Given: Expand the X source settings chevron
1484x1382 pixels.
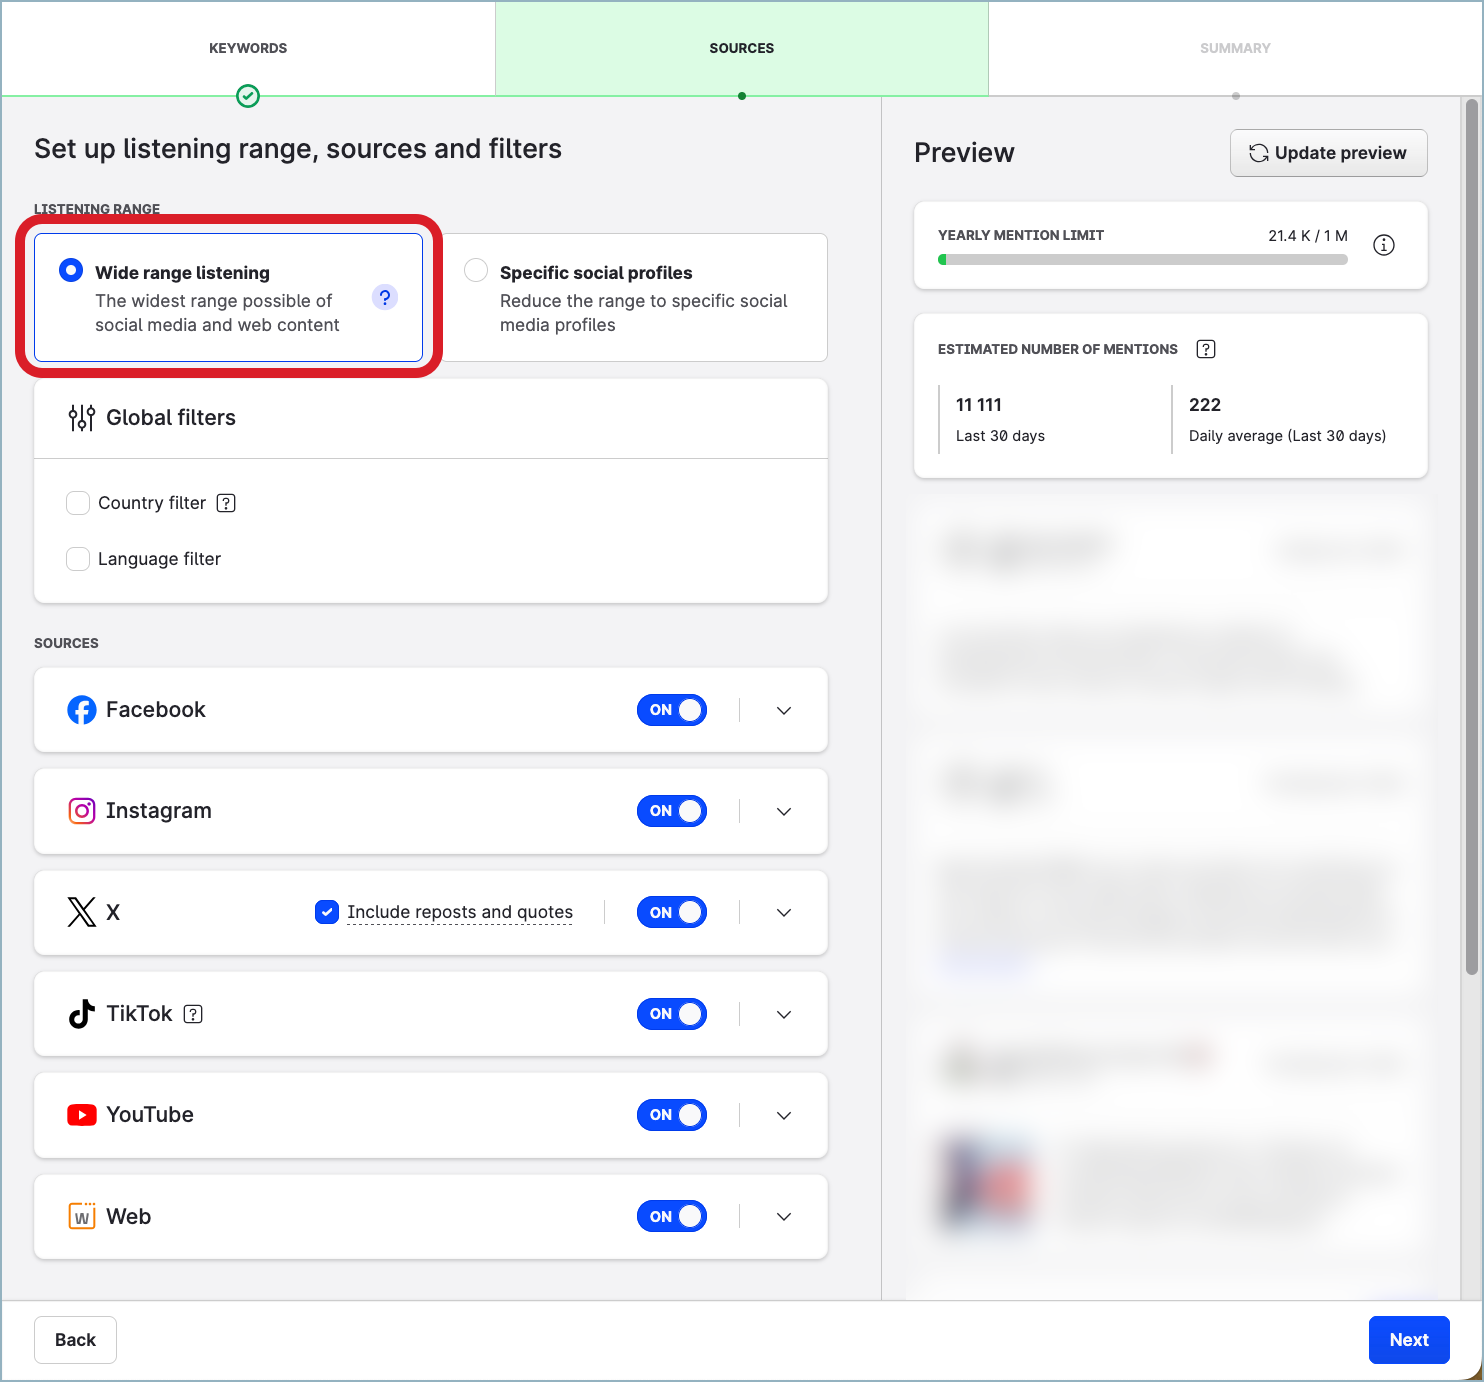Looking at the screenshot, I should (784, 913).
